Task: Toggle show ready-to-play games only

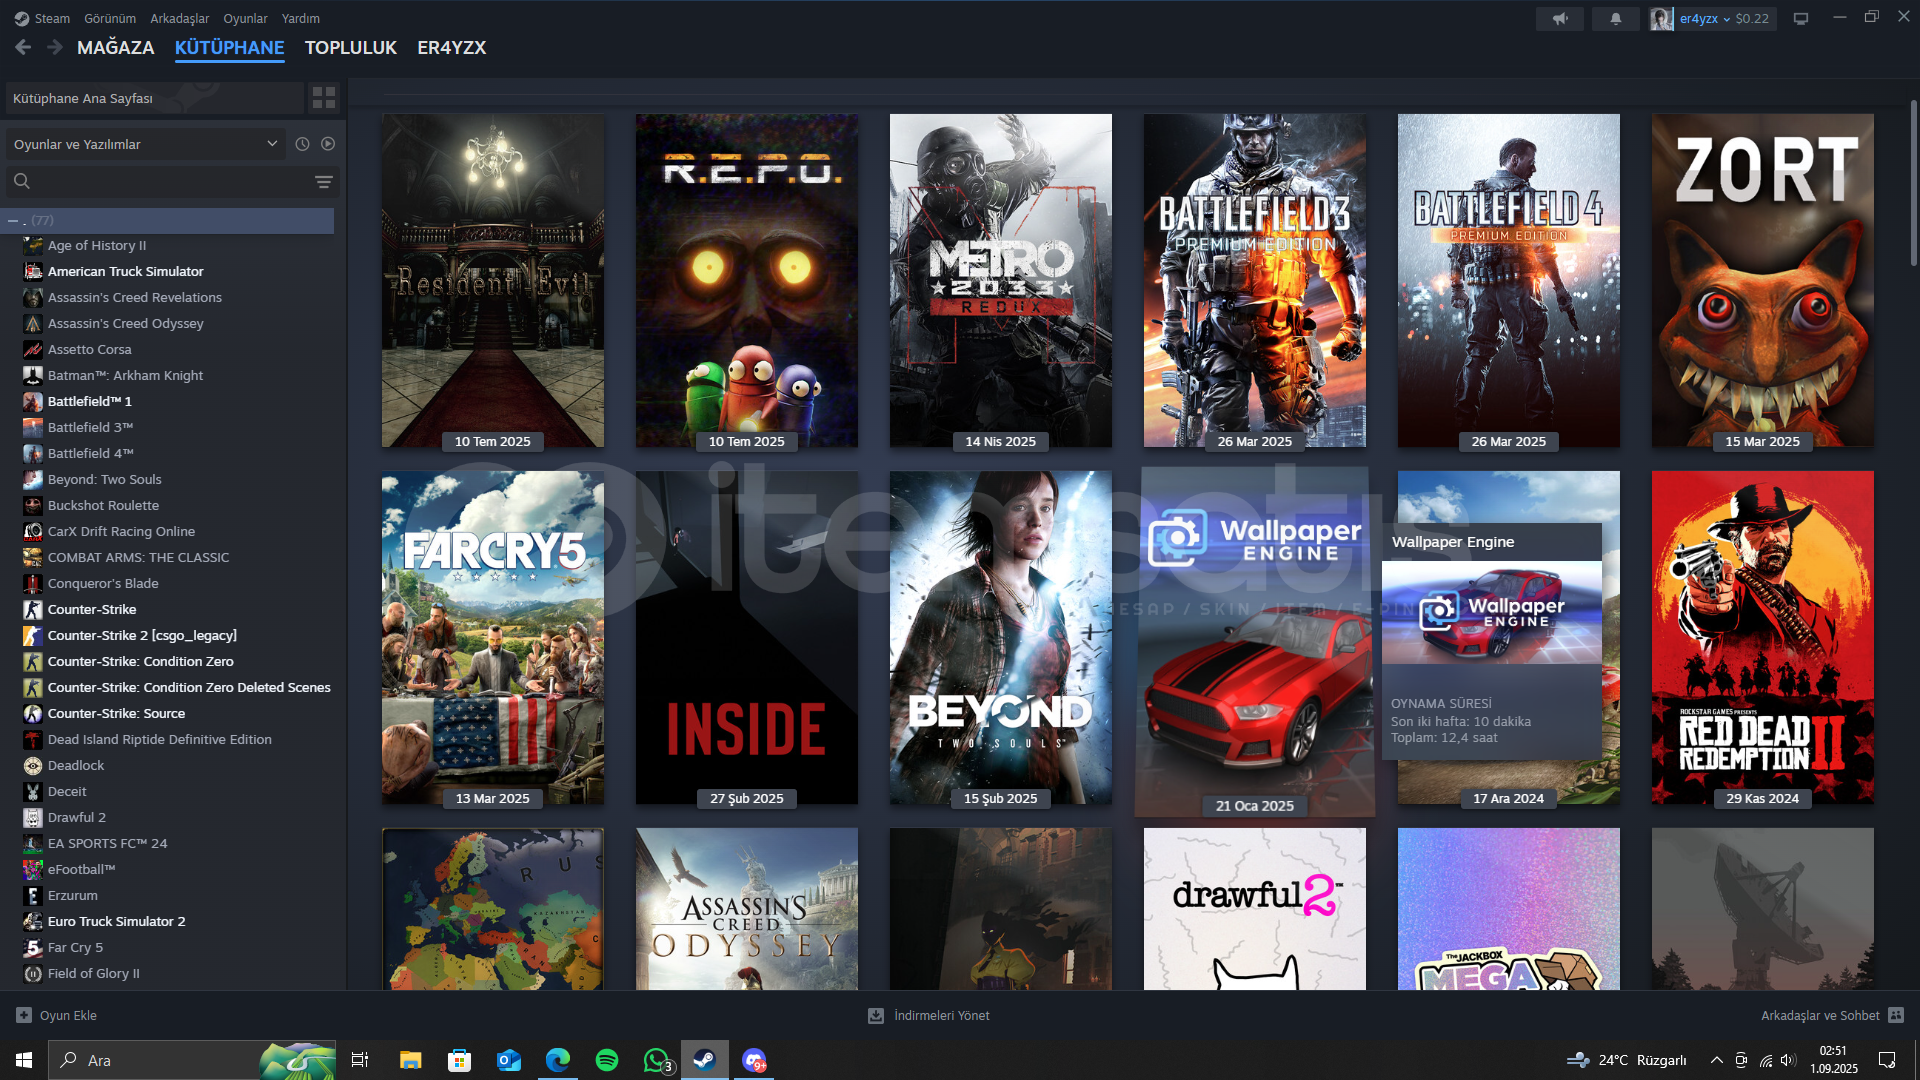Action: point(328,144)
